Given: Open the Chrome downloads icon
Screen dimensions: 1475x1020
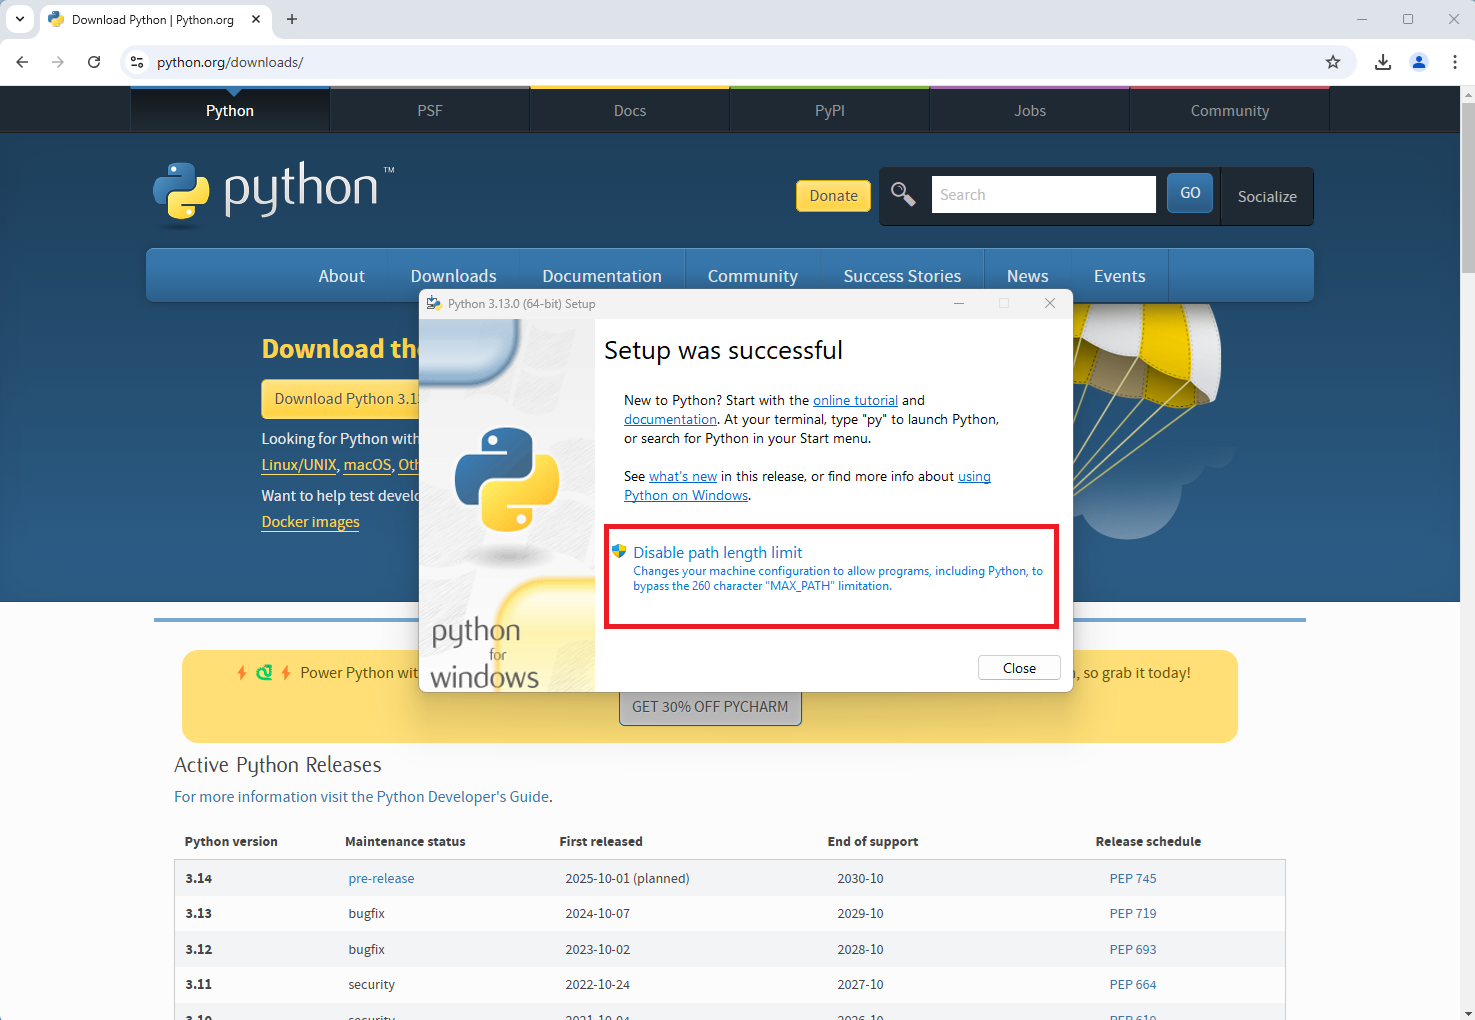Looking at the screenshot, I should pyautogui.click(x=1383, y=62).
